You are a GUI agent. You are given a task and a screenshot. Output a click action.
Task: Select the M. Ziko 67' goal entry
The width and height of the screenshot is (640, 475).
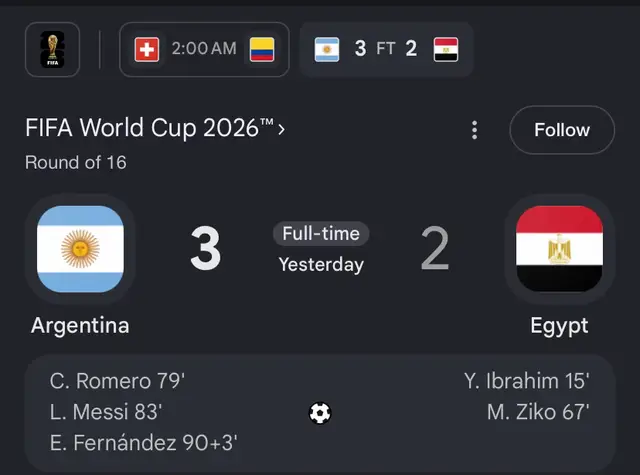tap(538, 412)
